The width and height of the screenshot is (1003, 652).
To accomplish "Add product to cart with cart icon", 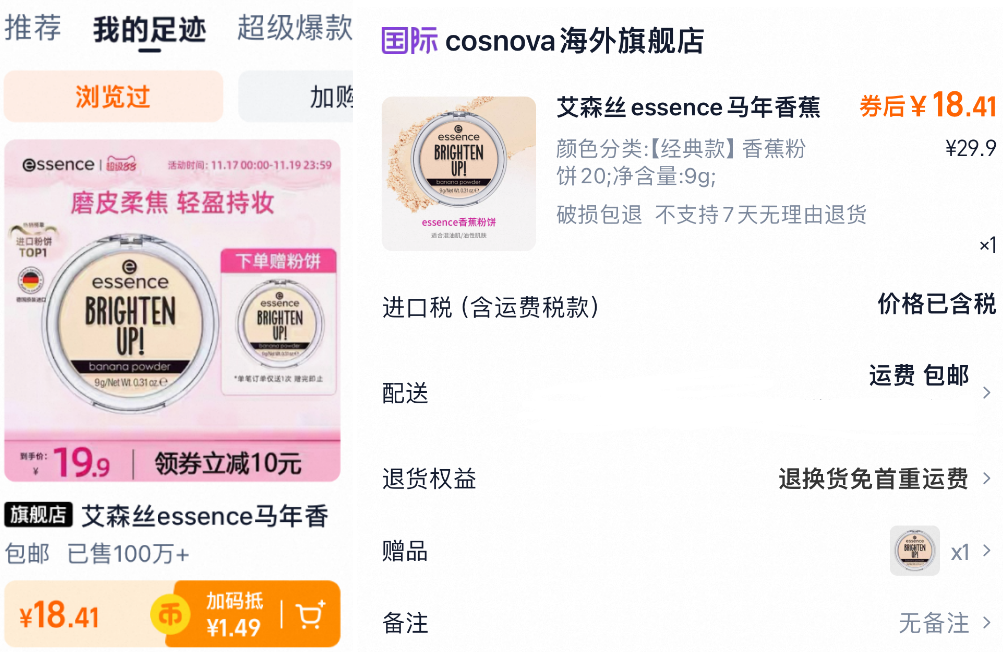I will tap(312, 616).
